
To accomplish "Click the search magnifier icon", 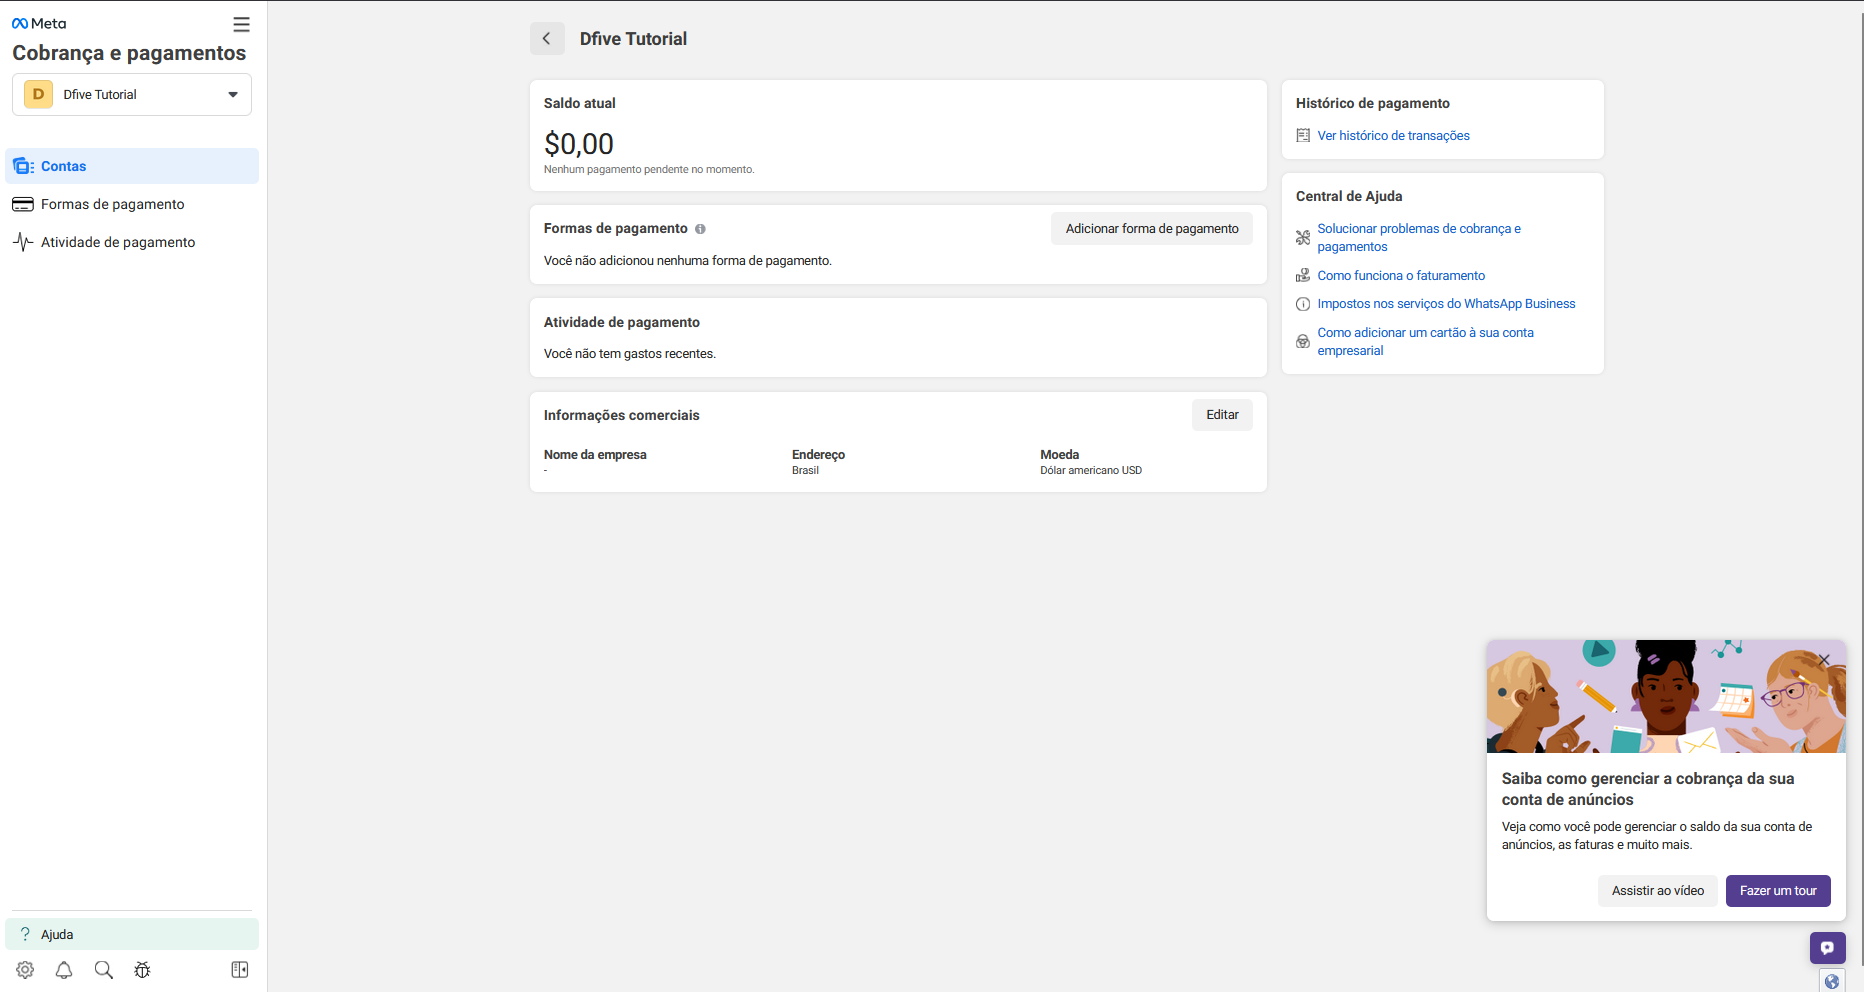I will pyautogui.click(x=103, y=970).
